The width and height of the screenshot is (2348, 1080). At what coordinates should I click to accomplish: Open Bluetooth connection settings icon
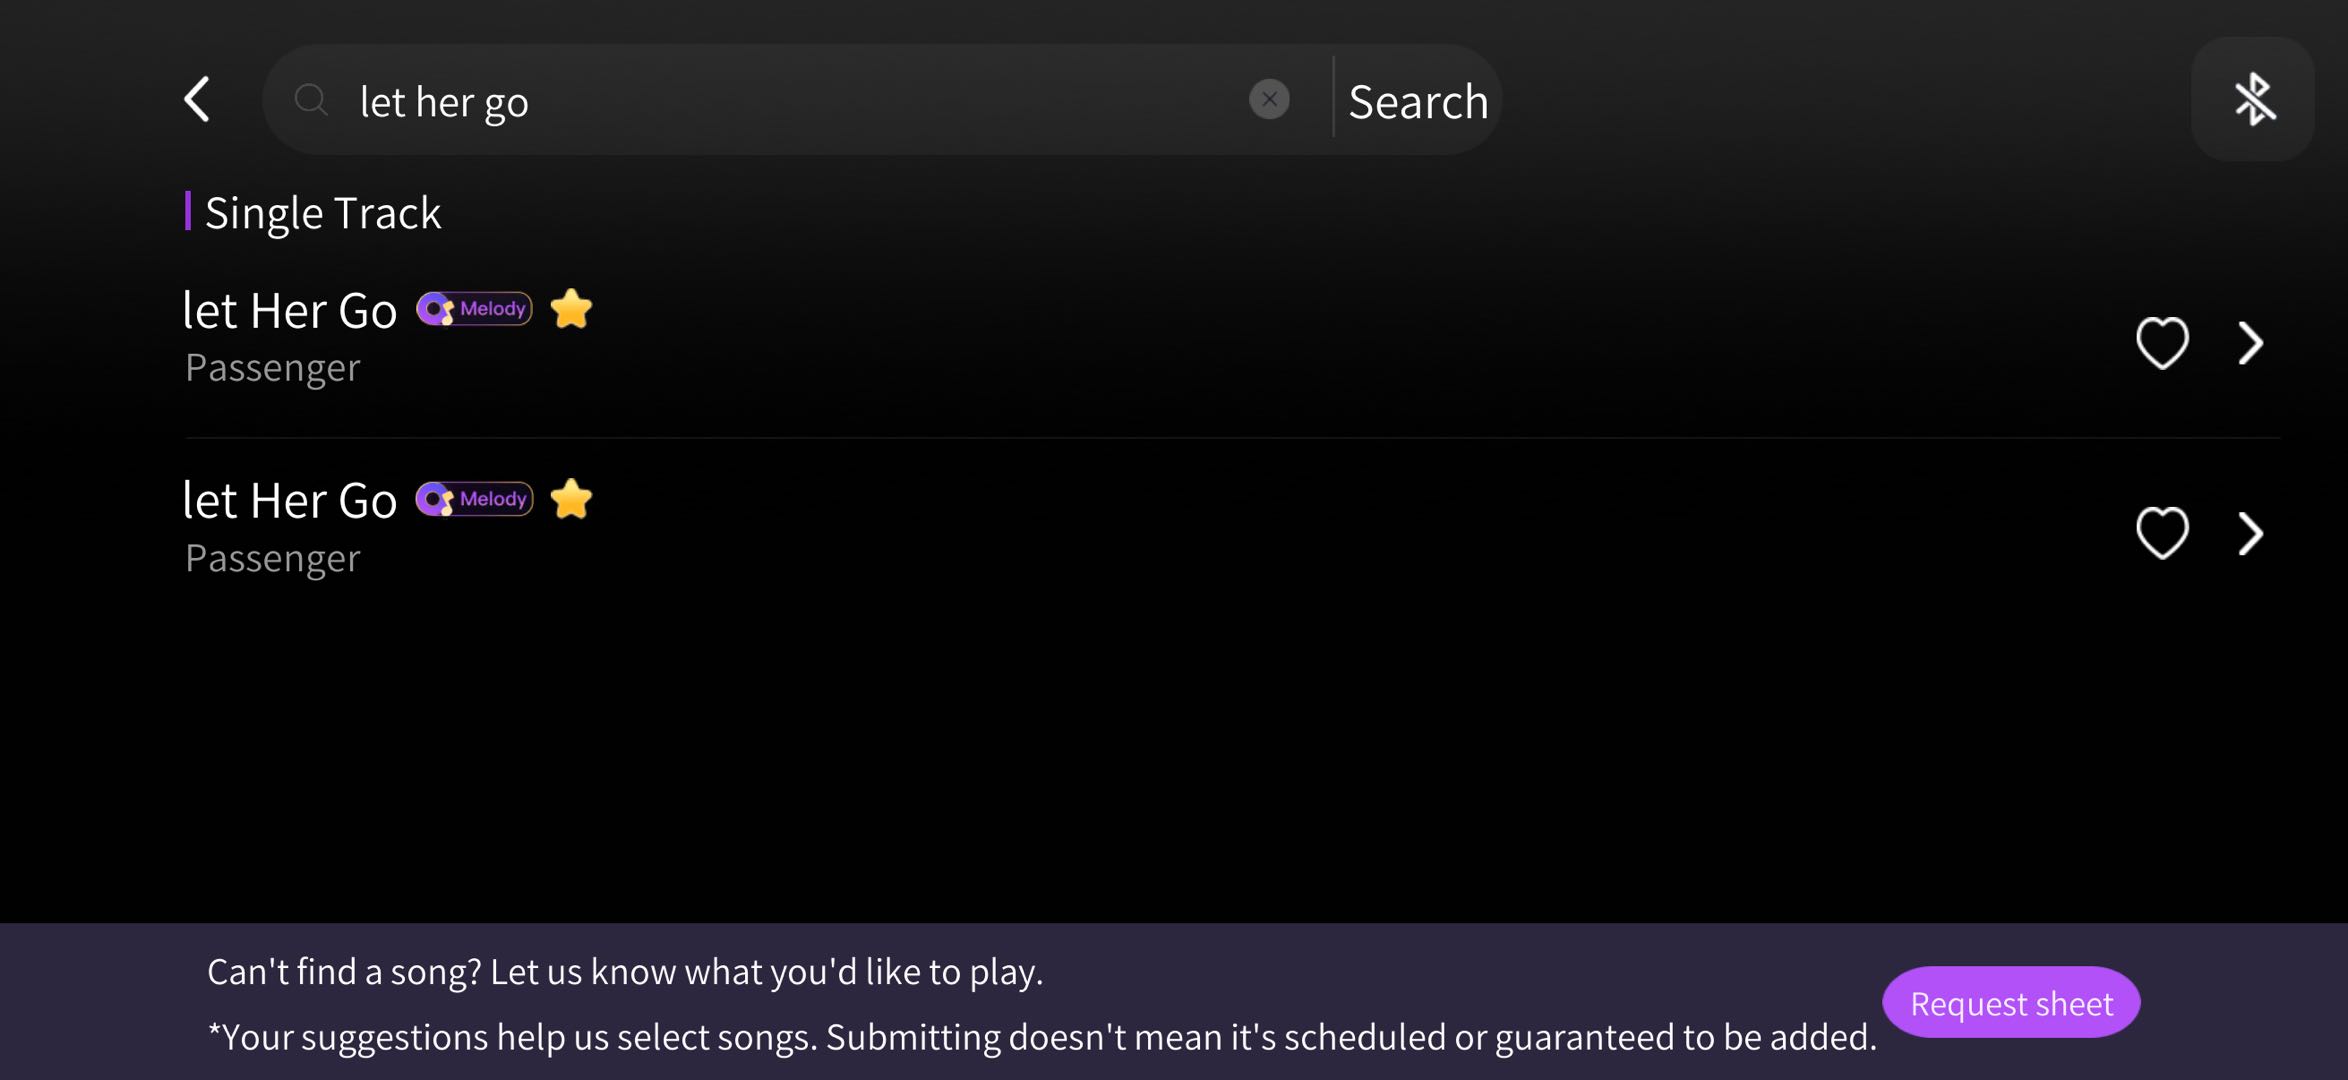click(2253, 99)
